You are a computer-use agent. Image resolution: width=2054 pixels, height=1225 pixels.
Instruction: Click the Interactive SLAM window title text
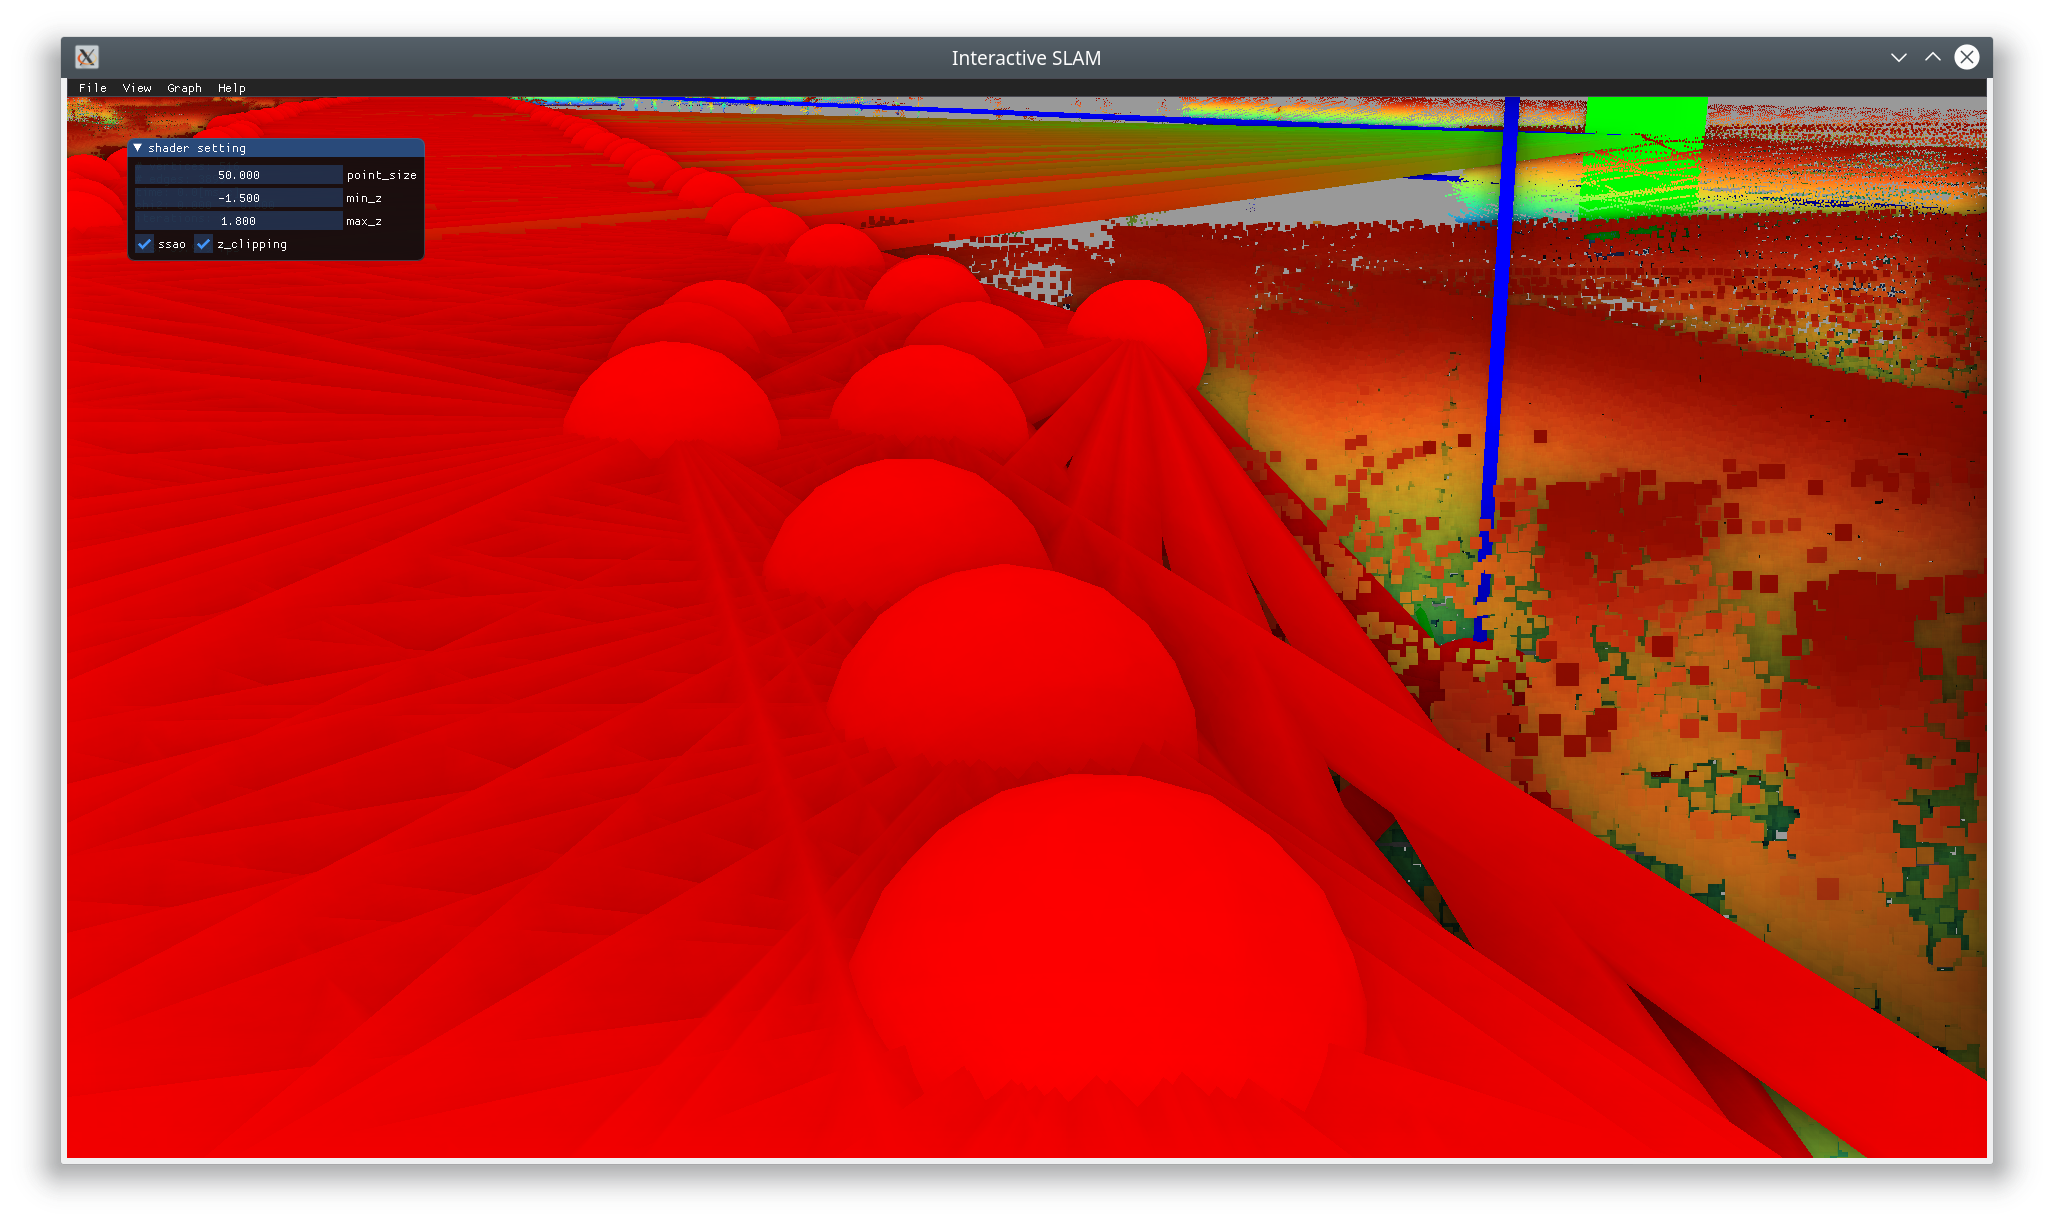tap(1026, 58)
